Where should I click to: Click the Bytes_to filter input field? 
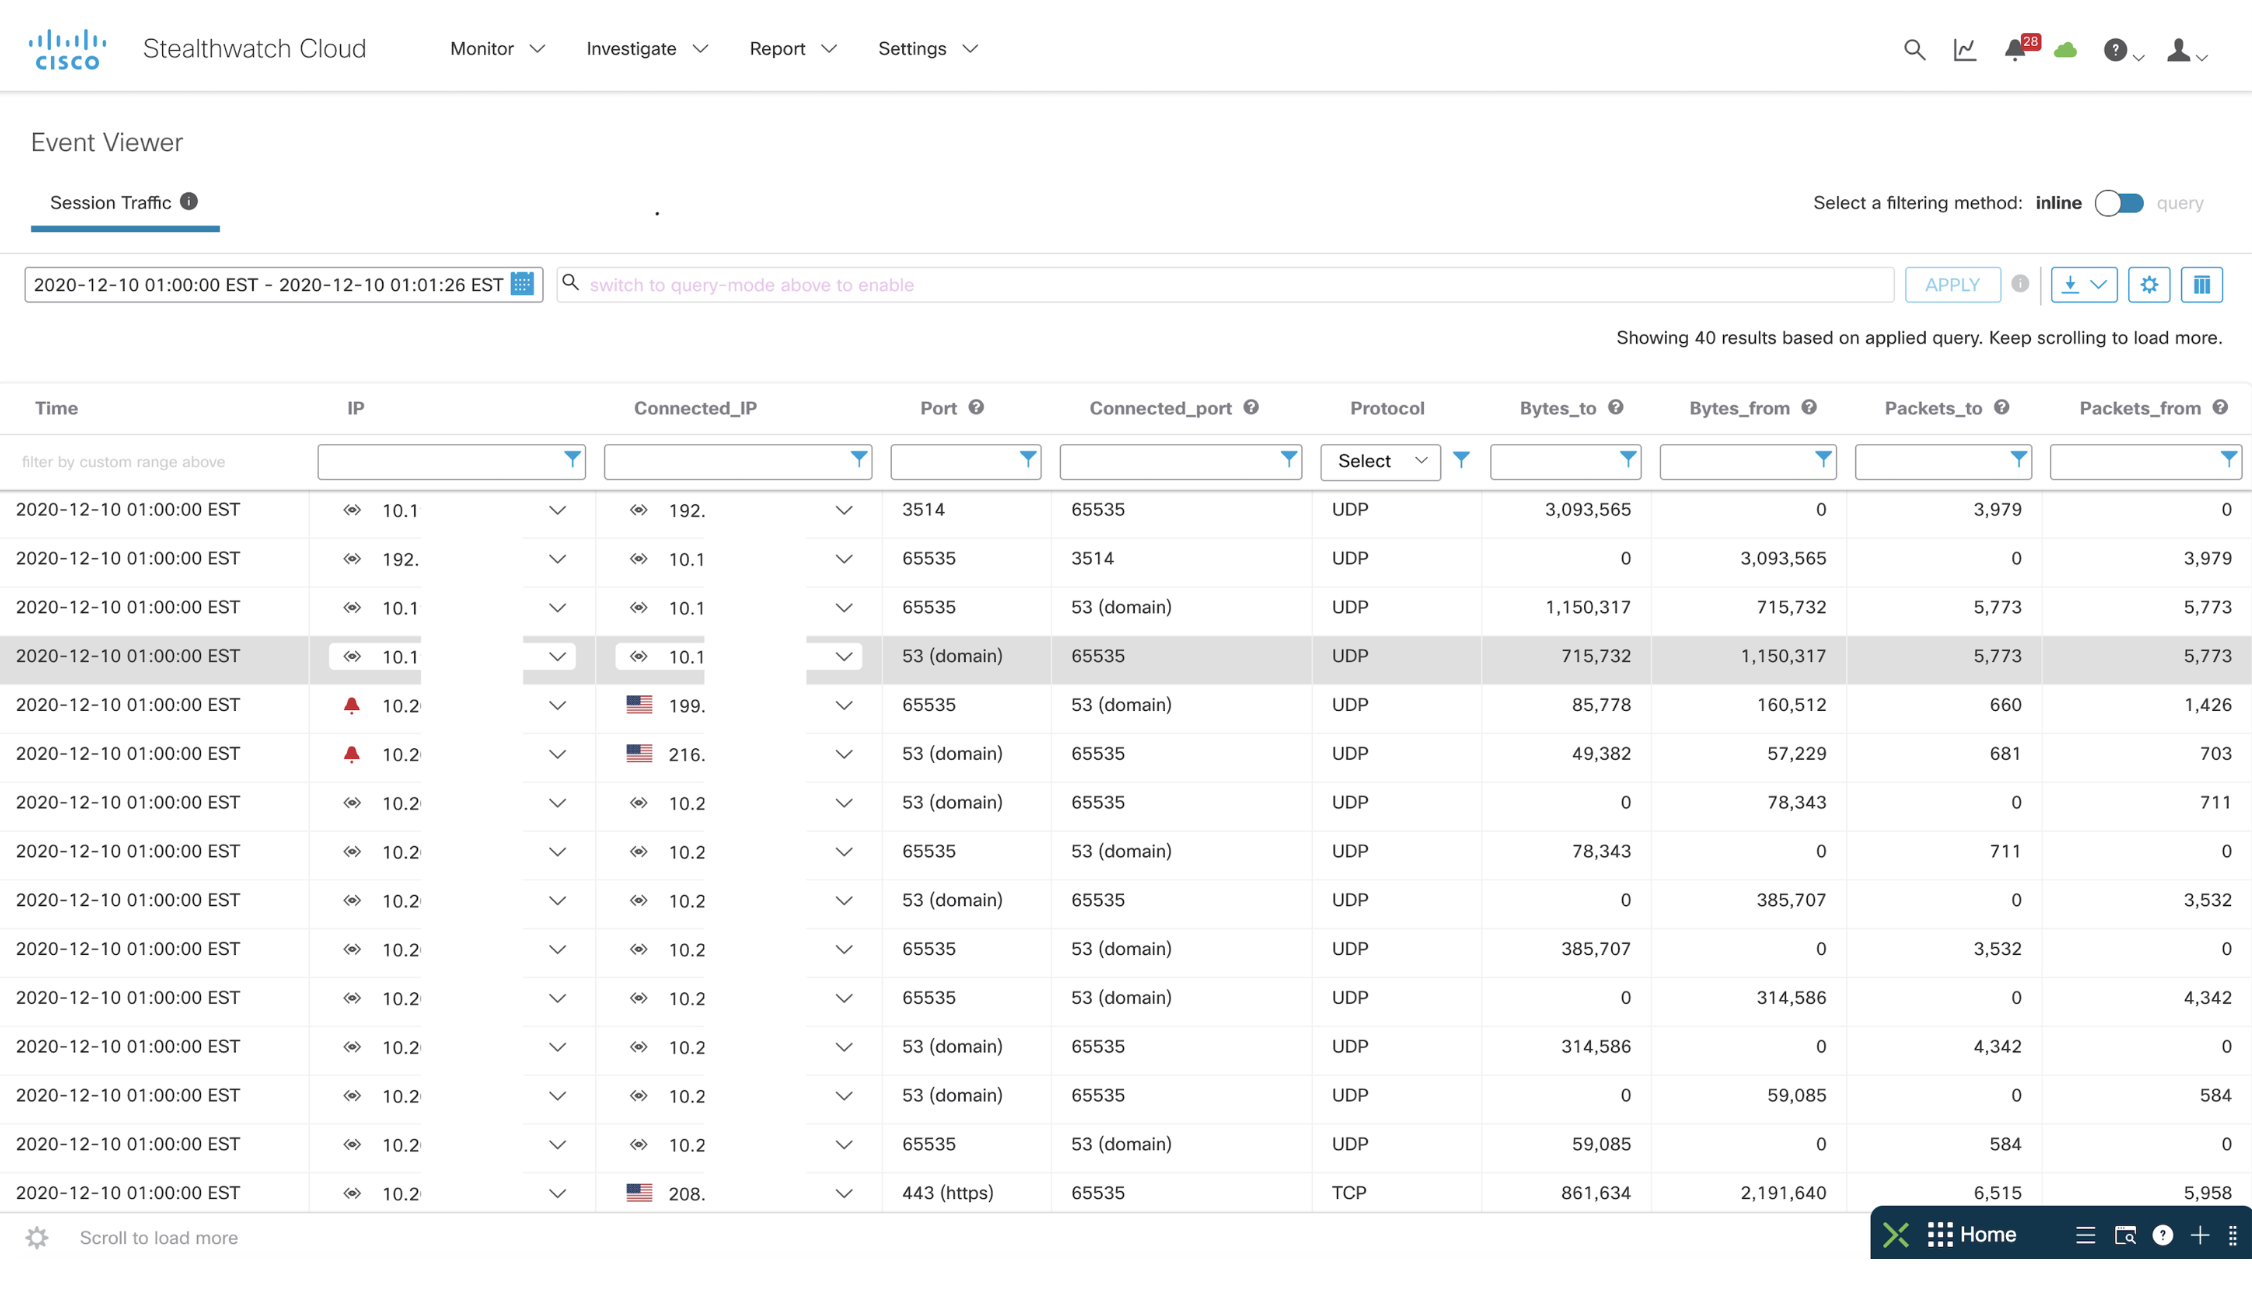[1553, 461]
